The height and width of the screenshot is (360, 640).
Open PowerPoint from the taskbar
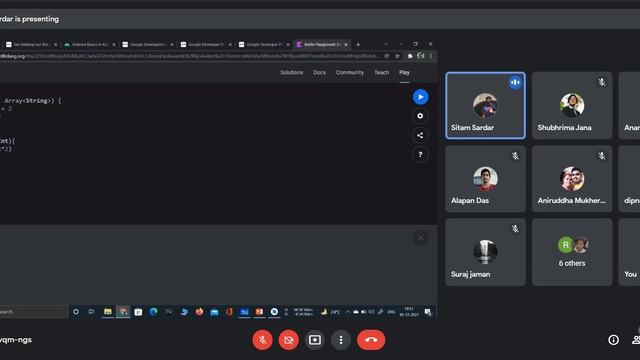coord(259,312)
